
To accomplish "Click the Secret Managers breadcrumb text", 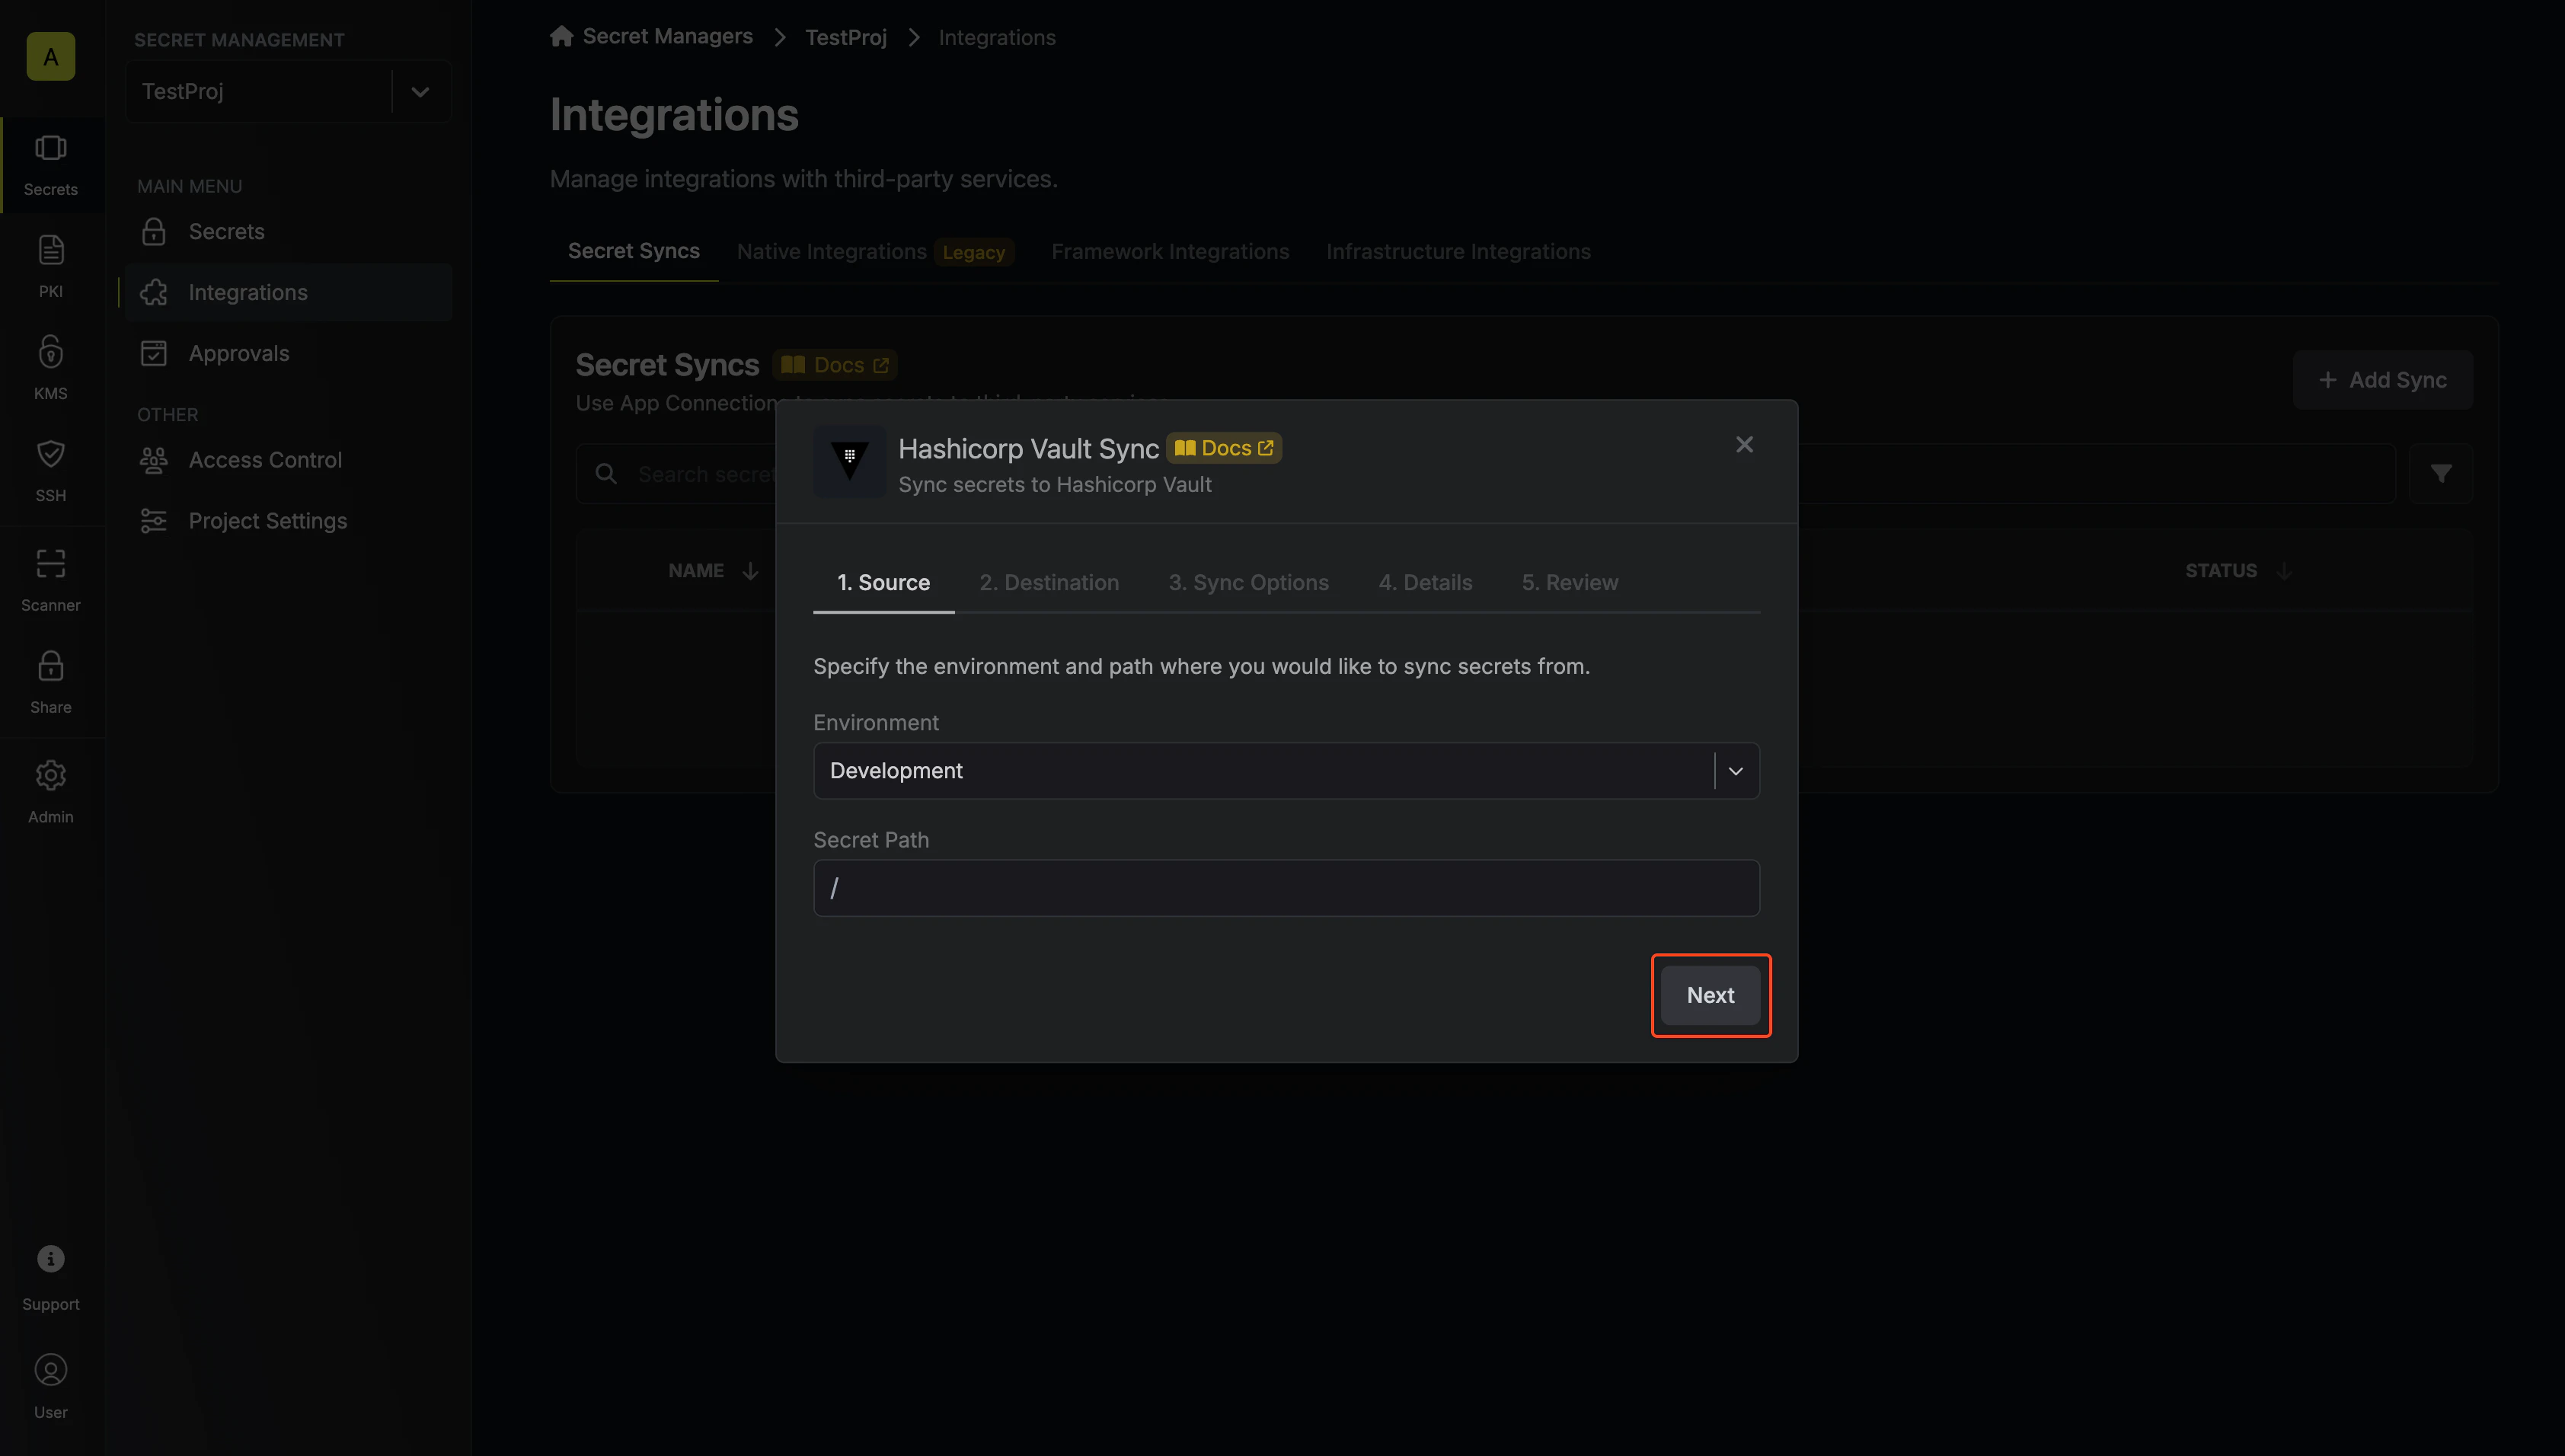I will pyautogui.click(x=667, y=36).
